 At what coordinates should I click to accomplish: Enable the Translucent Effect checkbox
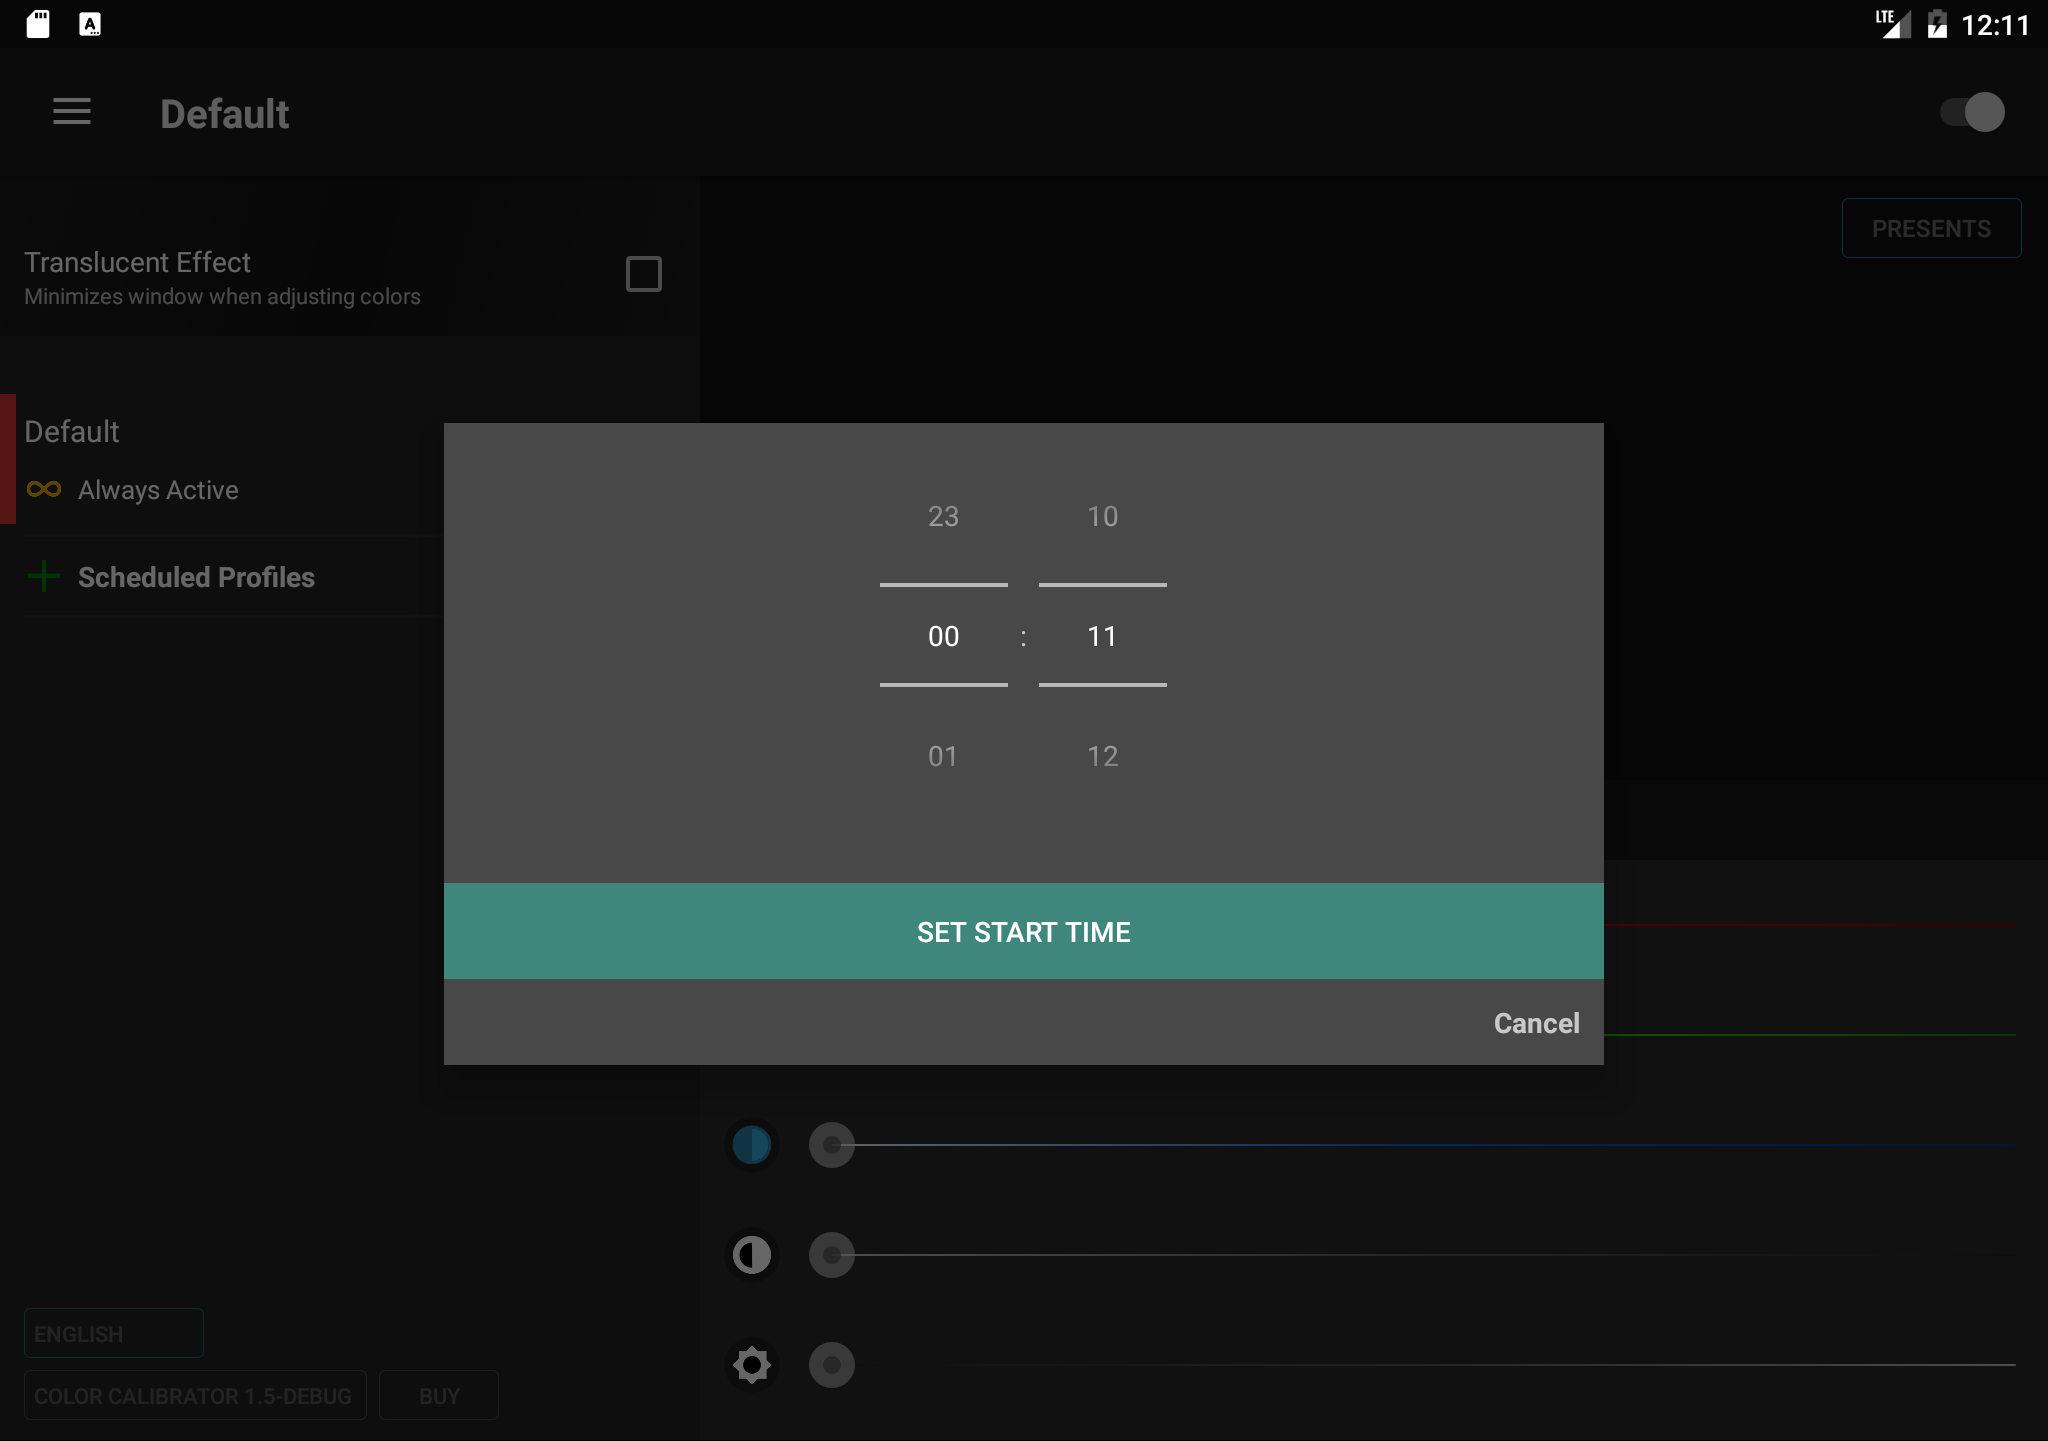click(x=643, y=274)
